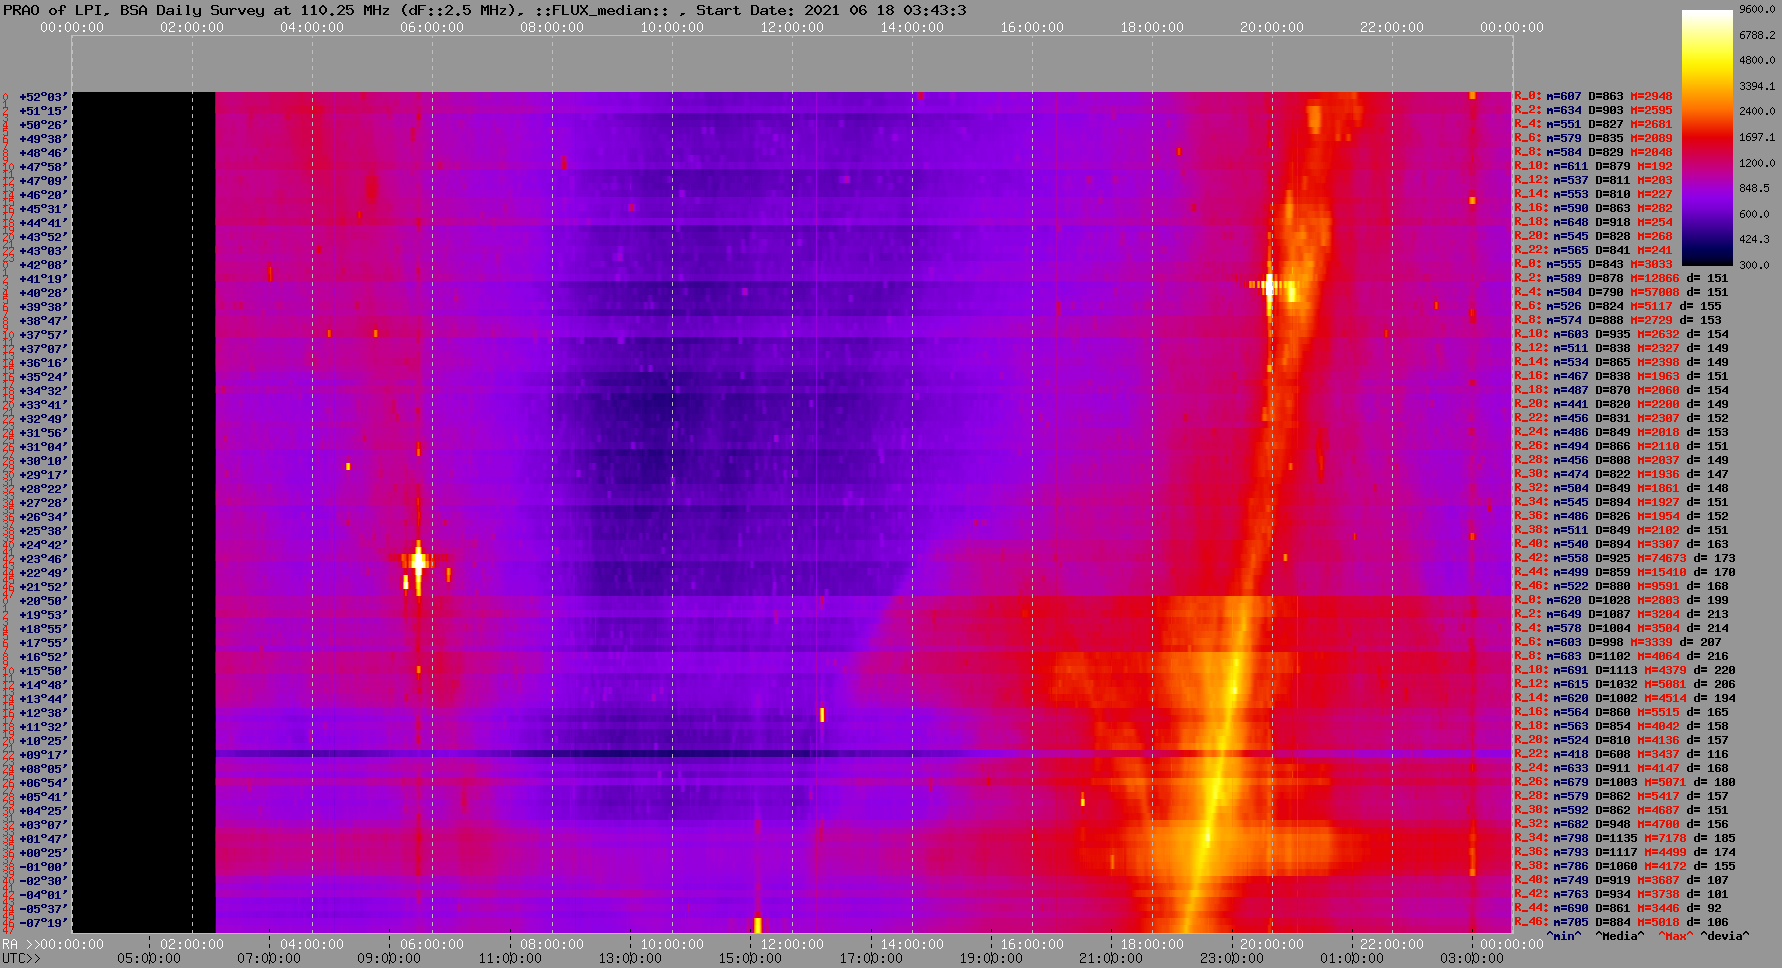Click the UTC 17:00:00 tick label
This screenshot has width=1782, height=968.
pyautogui.click(x=870, y=958)
